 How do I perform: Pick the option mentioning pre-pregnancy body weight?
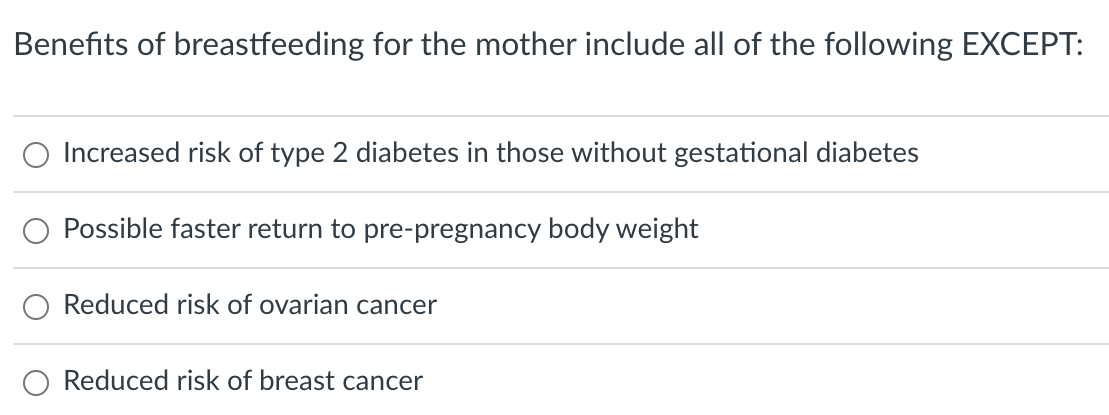35,230
